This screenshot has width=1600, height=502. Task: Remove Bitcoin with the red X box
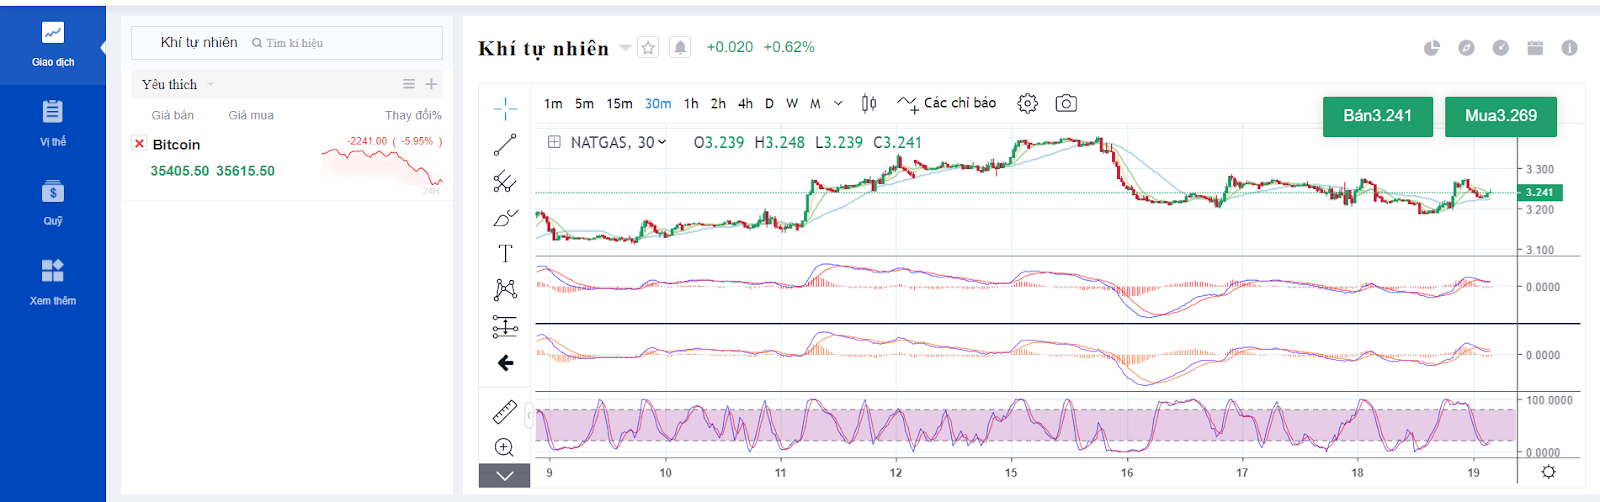[139, 144]
